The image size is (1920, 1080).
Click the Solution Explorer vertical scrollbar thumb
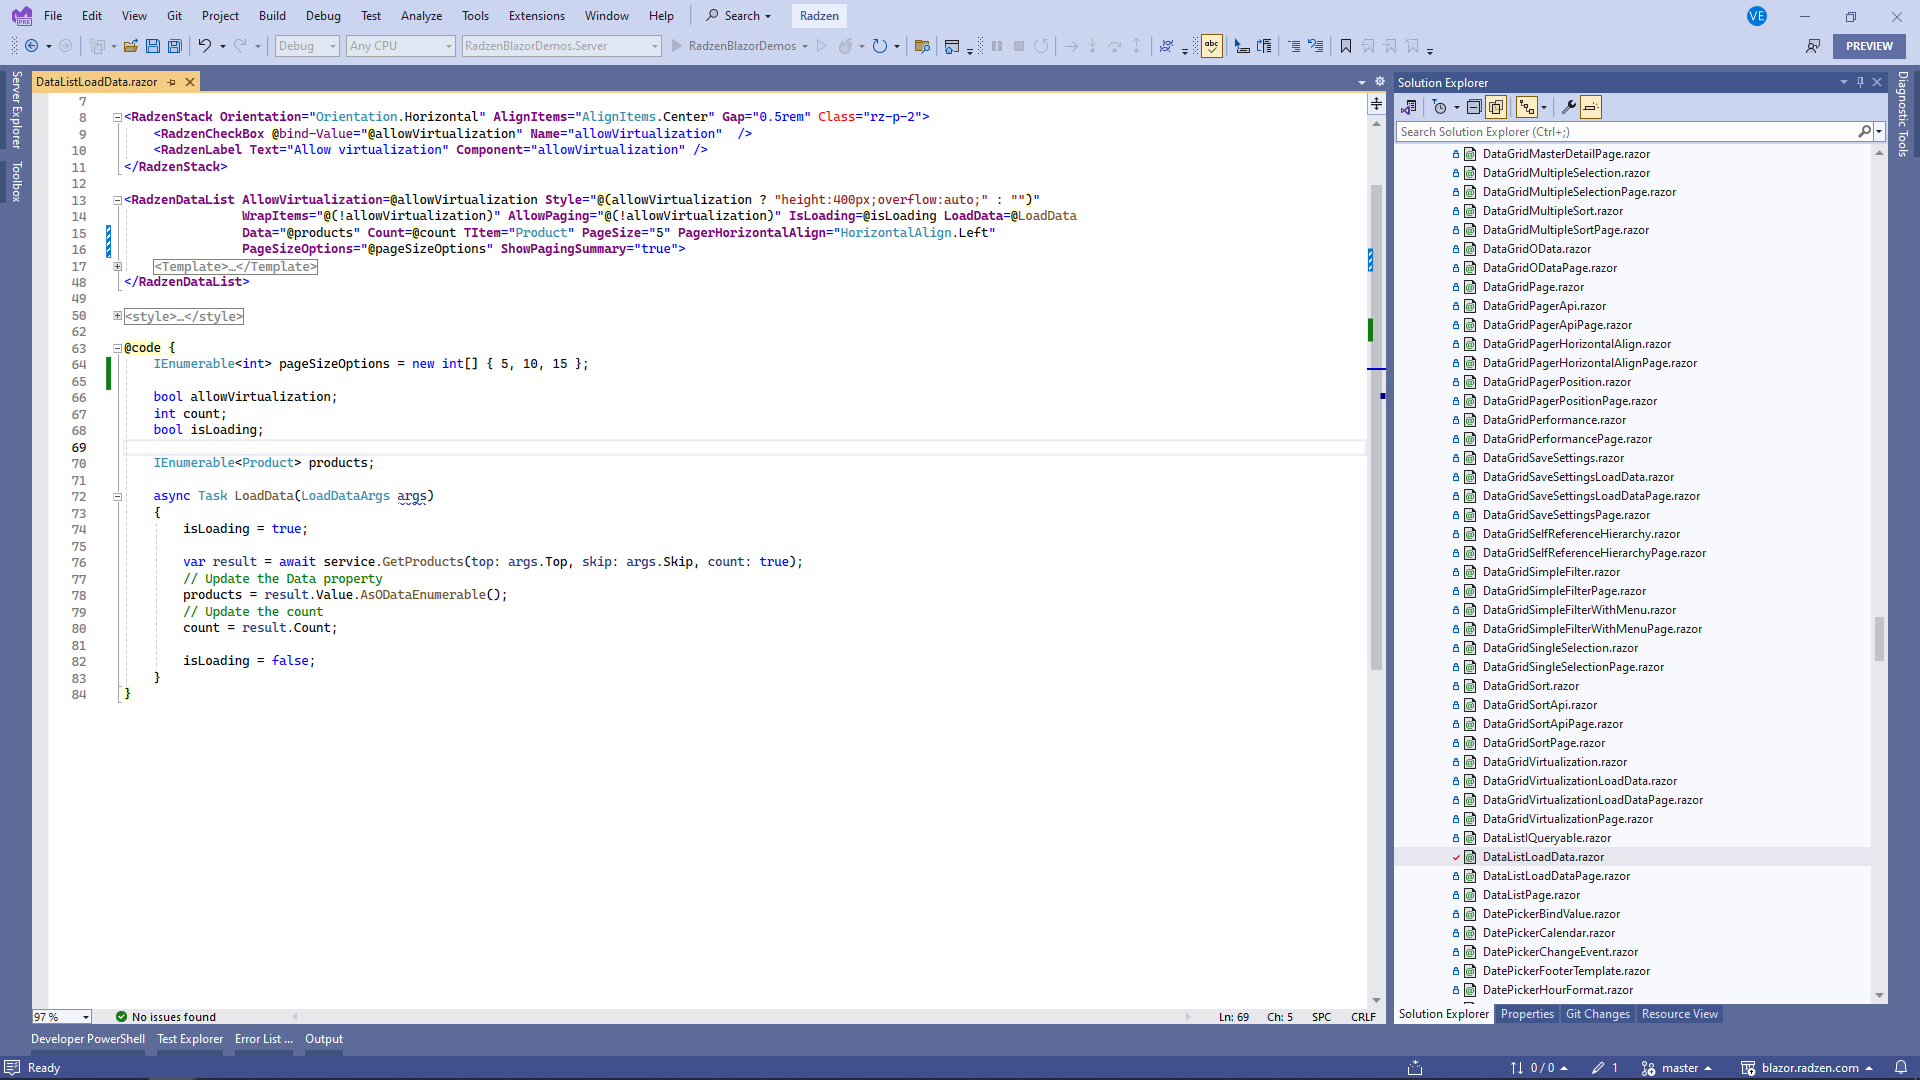coord(1879,640)
